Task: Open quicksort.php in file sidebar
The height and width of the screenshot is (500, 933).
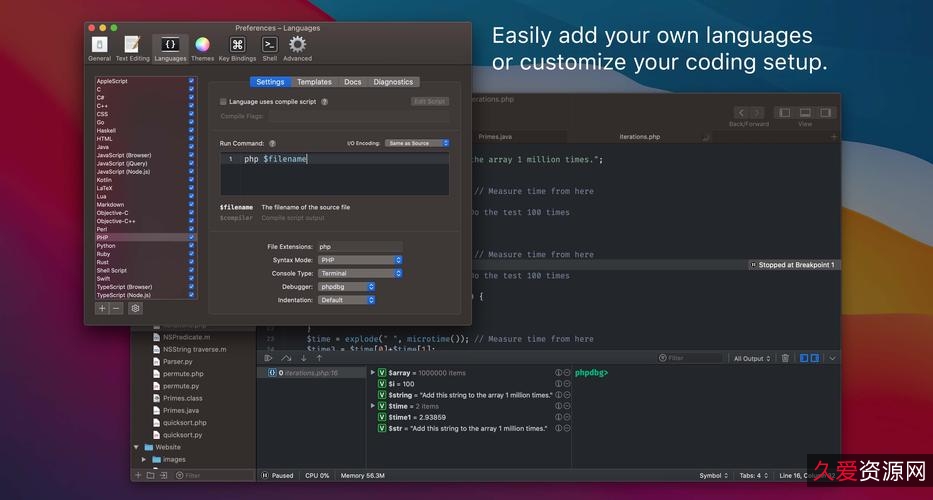Action: pos(184,422)
